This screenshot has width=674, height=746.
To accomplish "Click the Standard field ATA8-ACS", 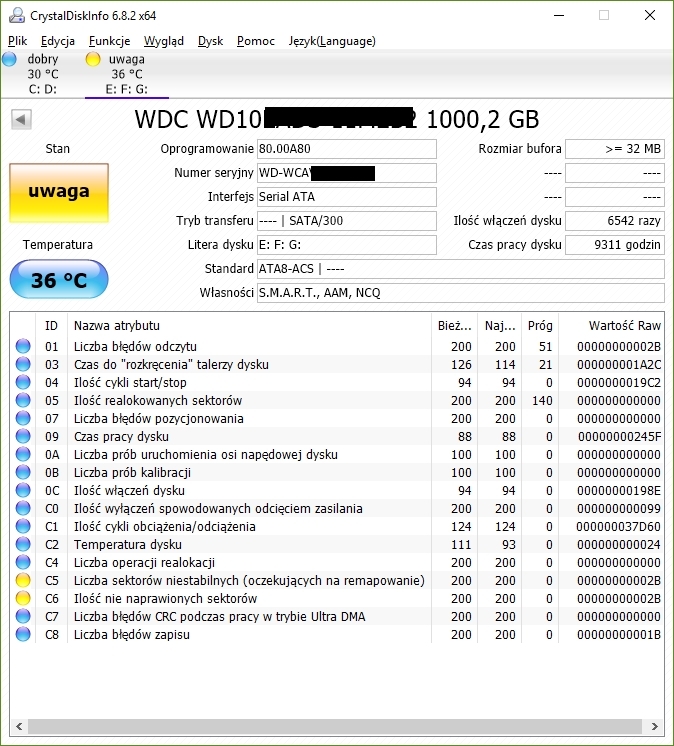I will coord(460,269).
